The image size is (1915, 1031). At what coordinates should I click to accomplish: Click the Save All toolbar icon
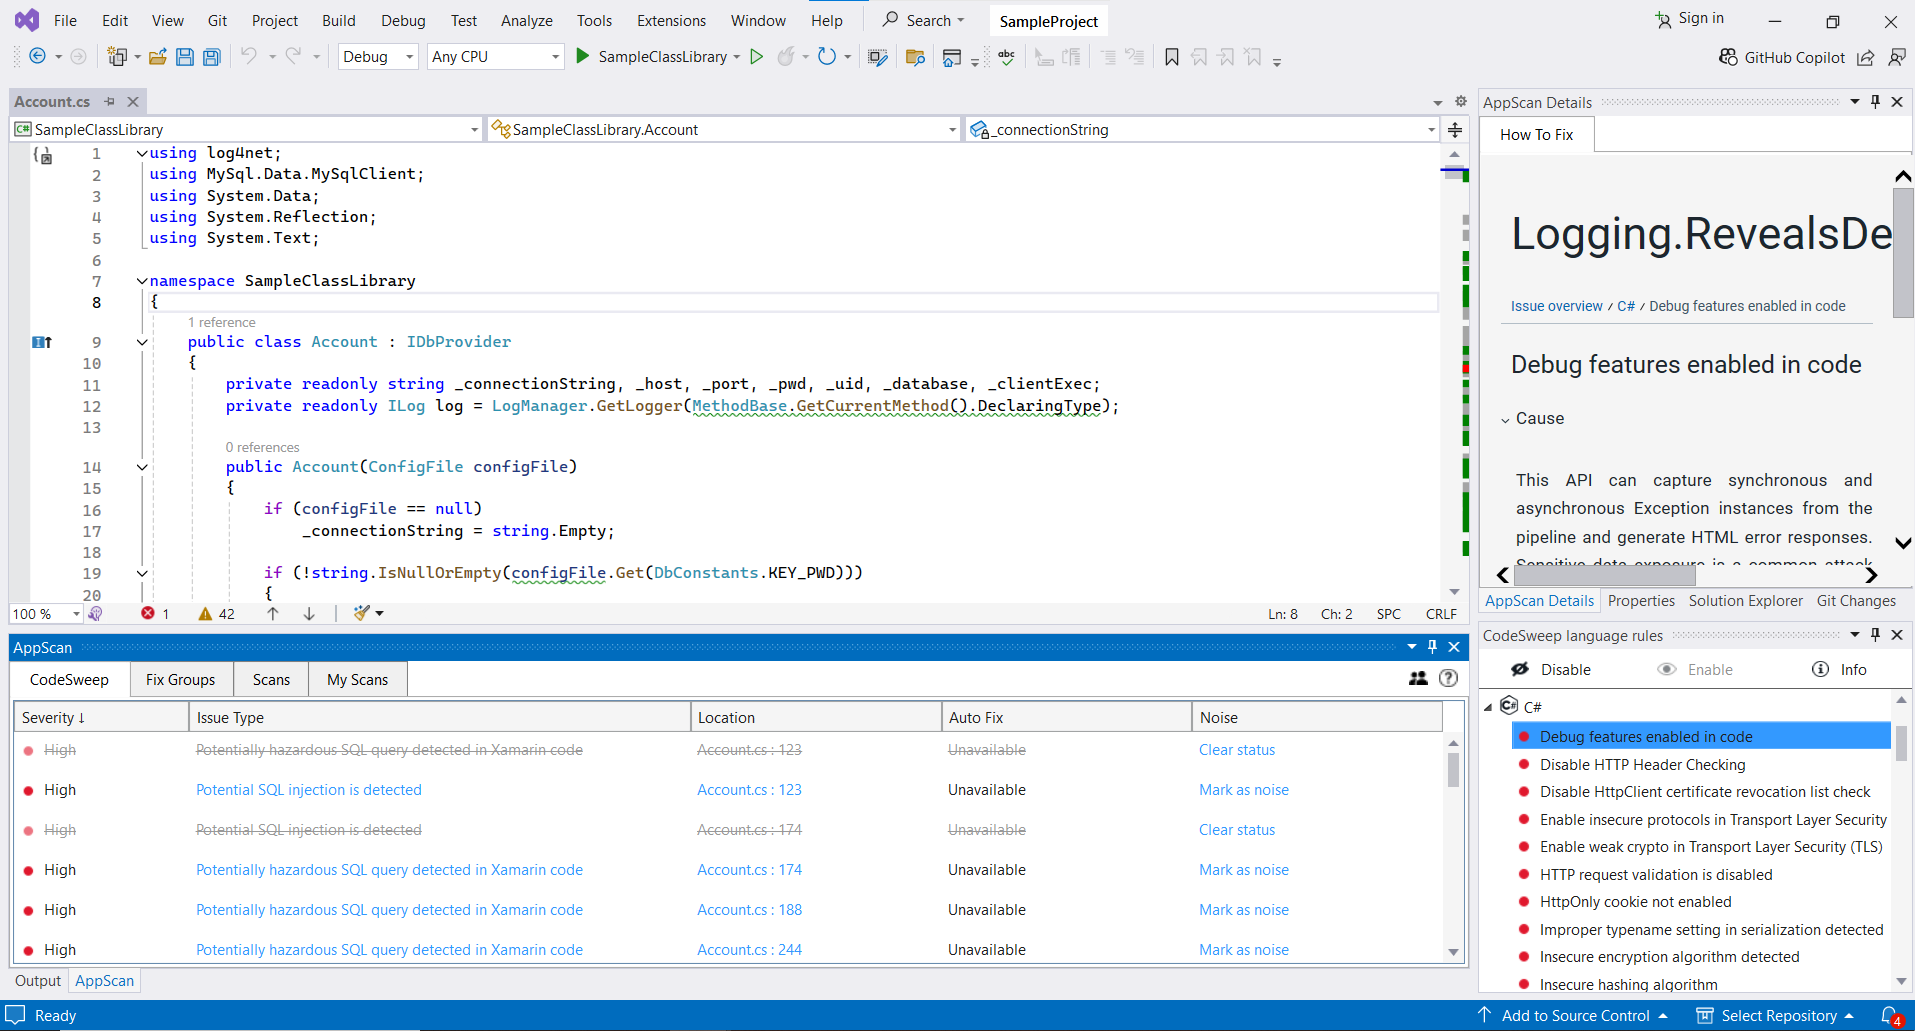pos(212,57)
